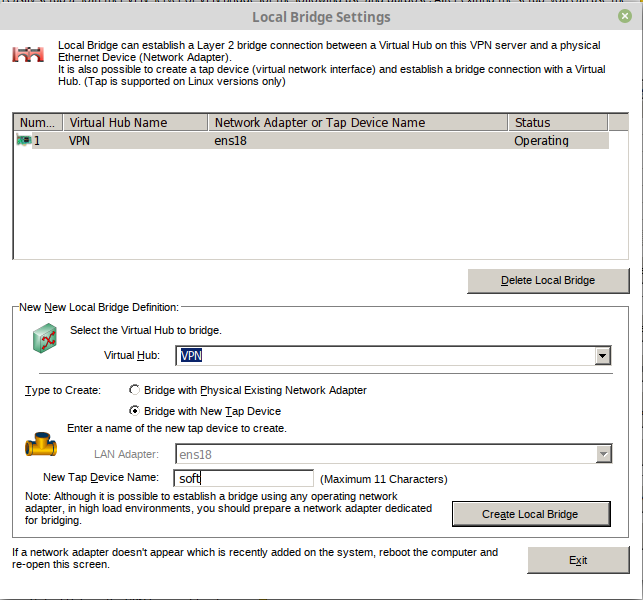Select the ens18 bridge row in list
The image size is (643, 600).
coord(312,141)
